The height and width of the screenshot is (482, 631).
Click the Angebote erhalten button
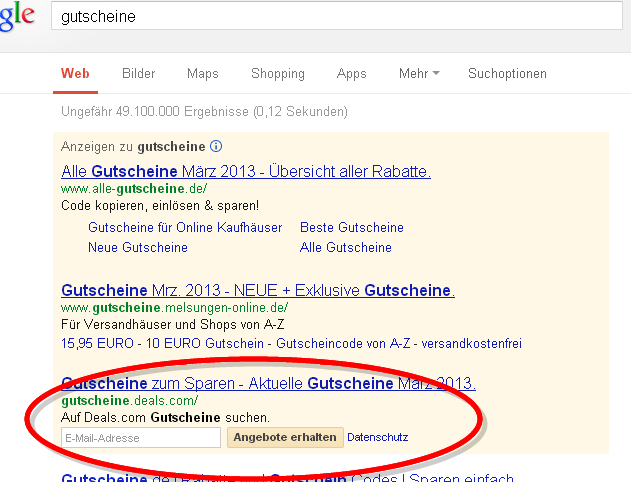coord(285,437)
